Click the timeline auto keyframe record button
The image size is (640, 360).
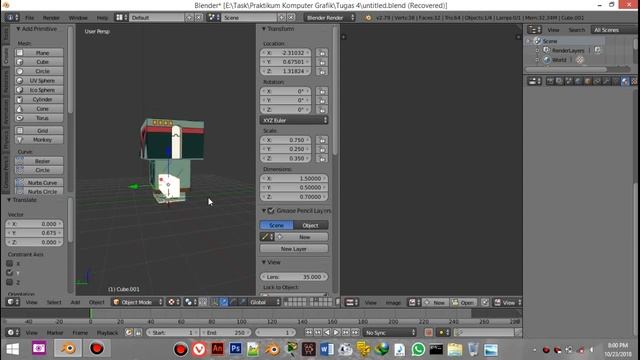click(x=428, y=333)
